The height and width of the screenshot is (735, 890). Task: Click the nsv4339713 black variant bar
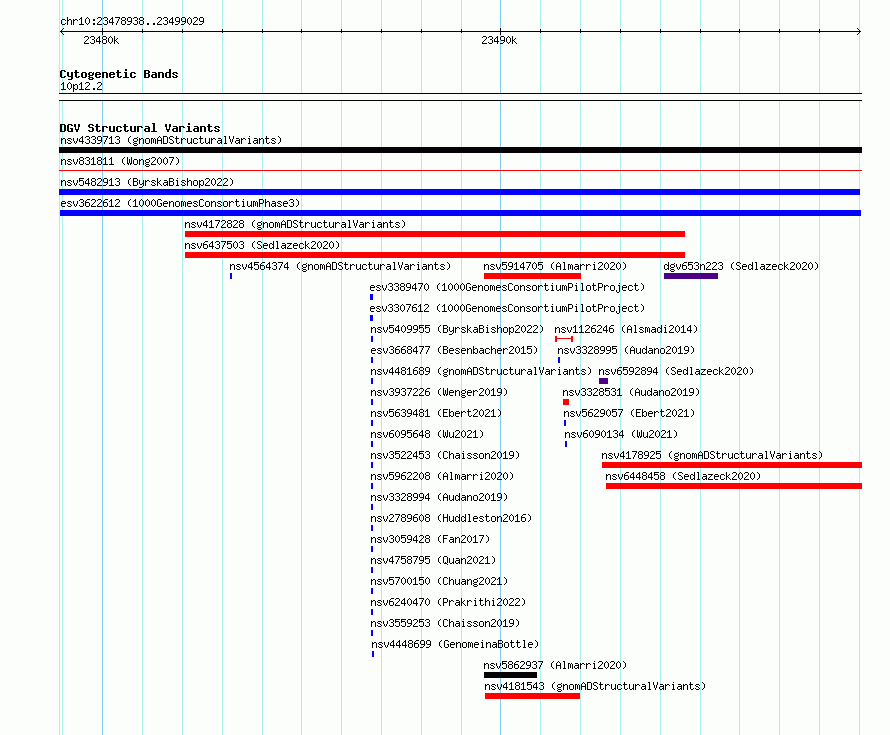pyautogui.click(x=460, y=150)
